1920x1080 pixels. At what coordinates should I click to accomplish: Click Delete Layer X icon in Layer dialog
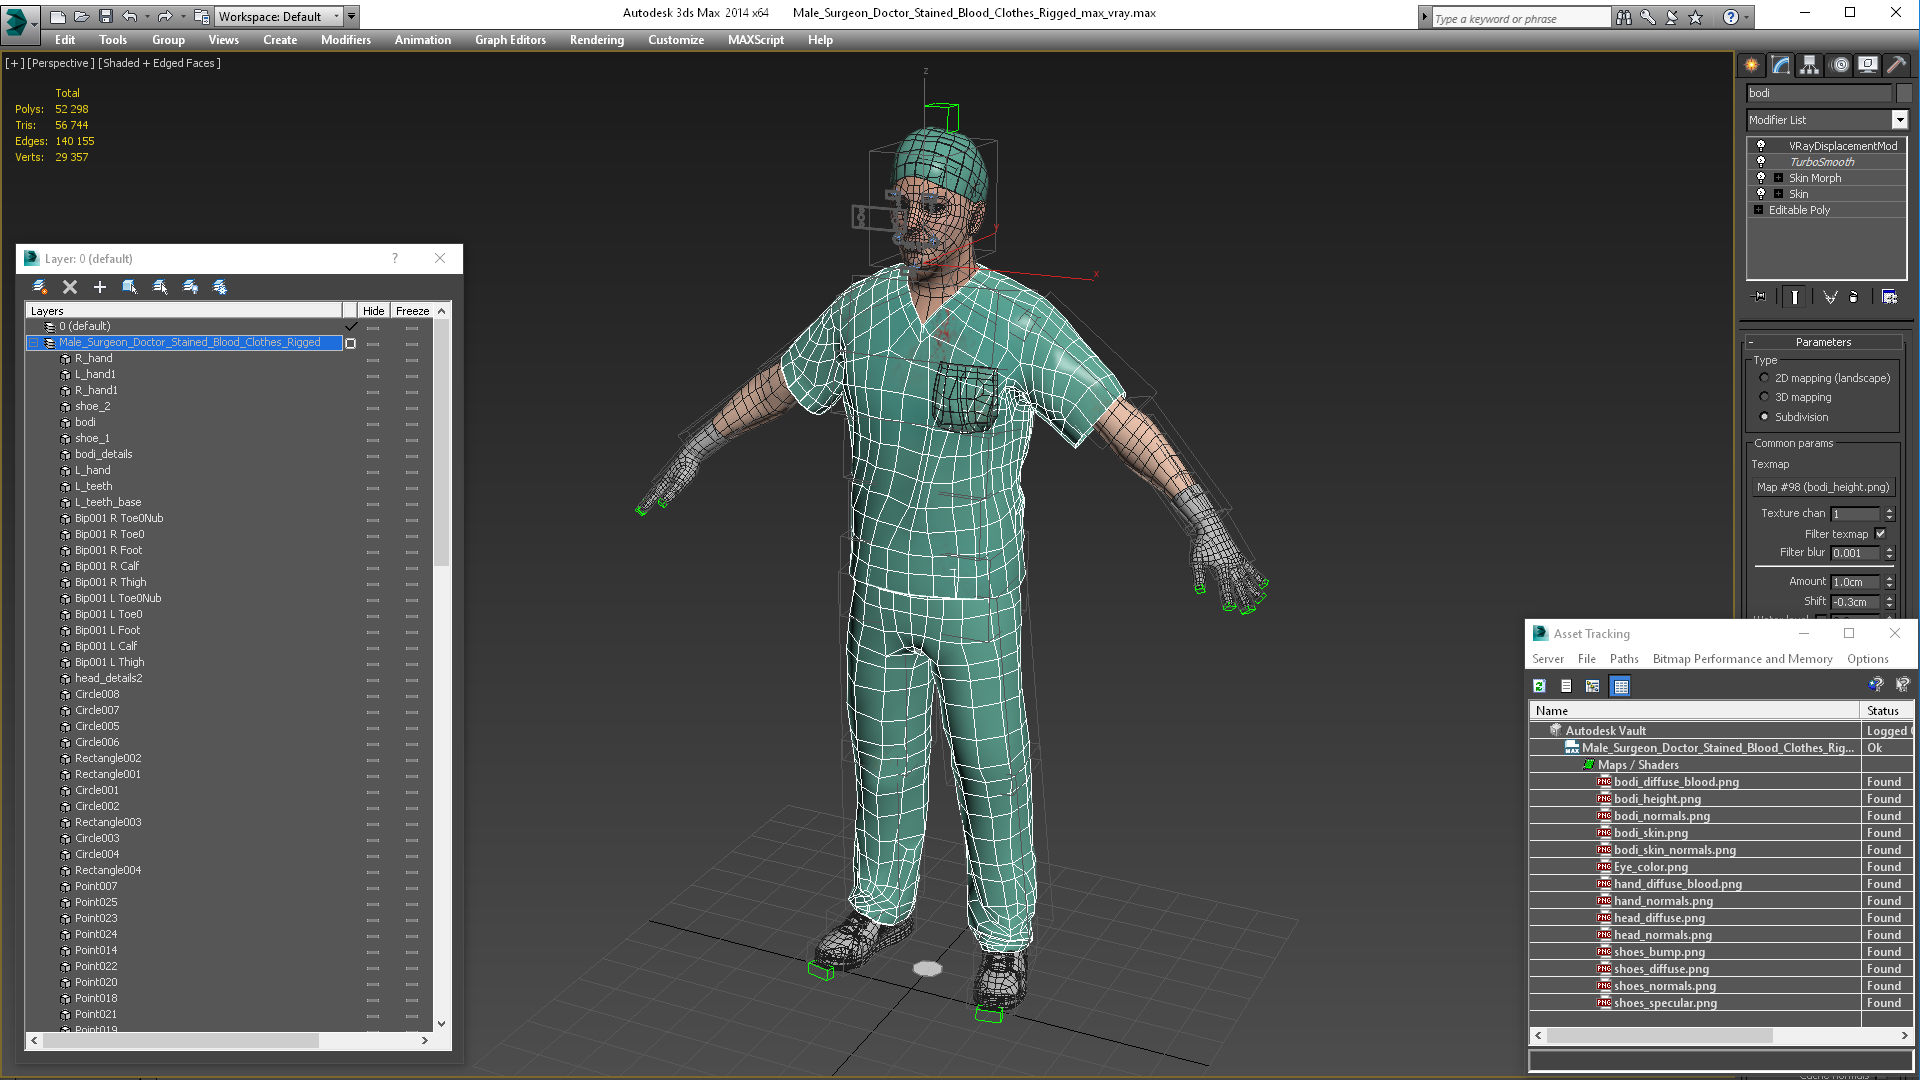[x=70, y=287]
